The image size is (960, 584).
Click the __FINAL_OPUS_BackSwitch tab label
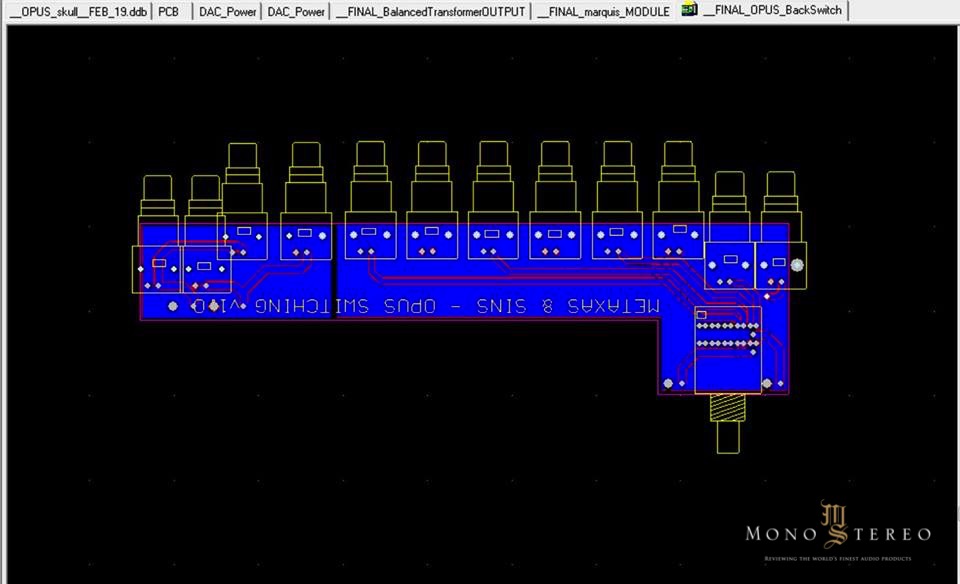(774, 11)
